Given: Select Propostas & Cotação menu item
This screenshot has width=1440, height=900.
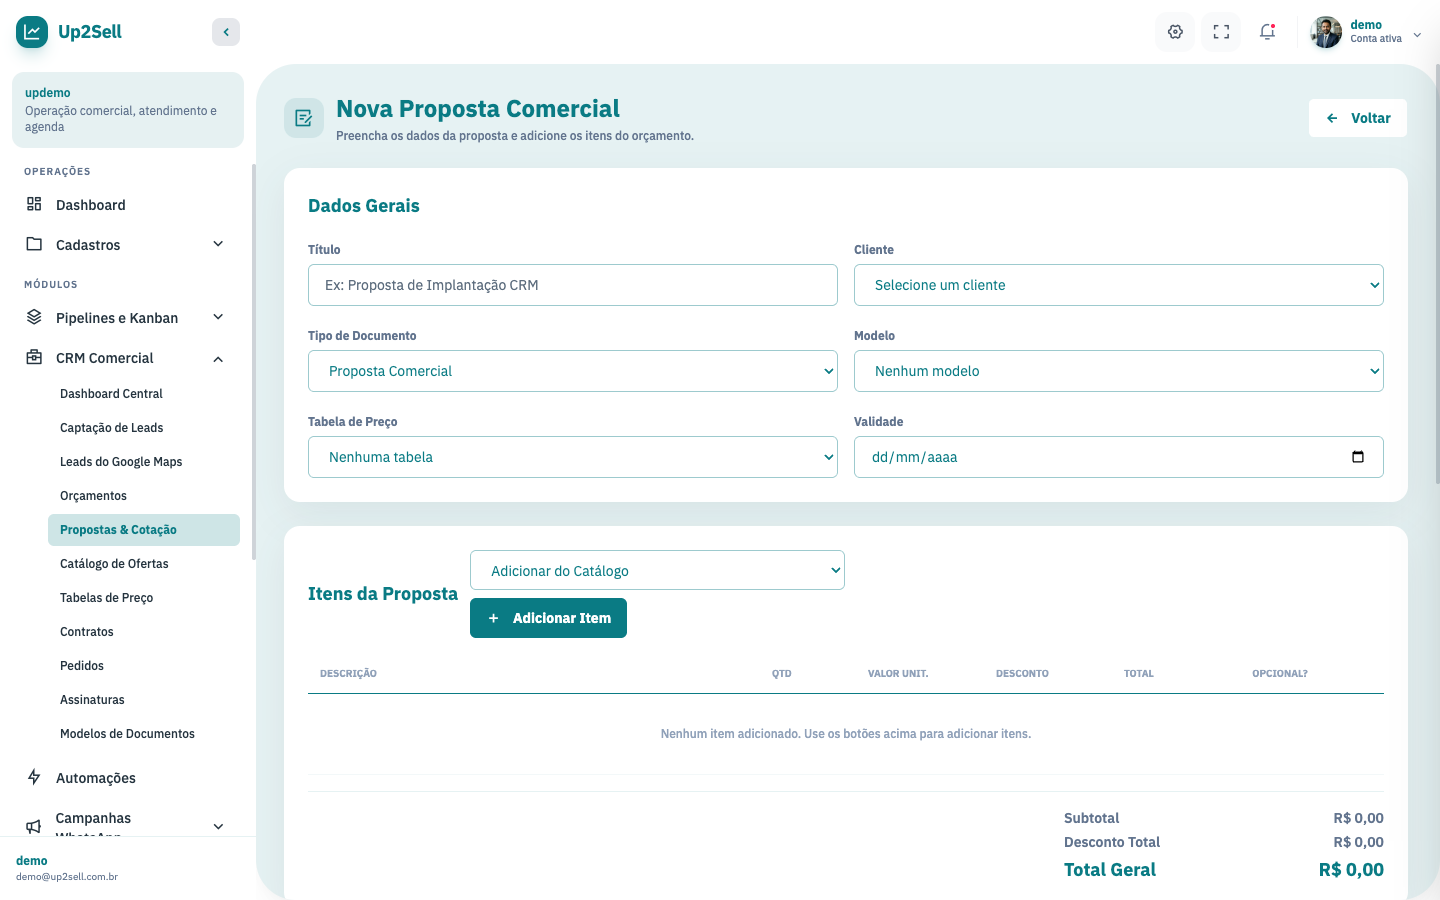Looking at the screenshot, I should pyautogui.click(x=144, y=530).
